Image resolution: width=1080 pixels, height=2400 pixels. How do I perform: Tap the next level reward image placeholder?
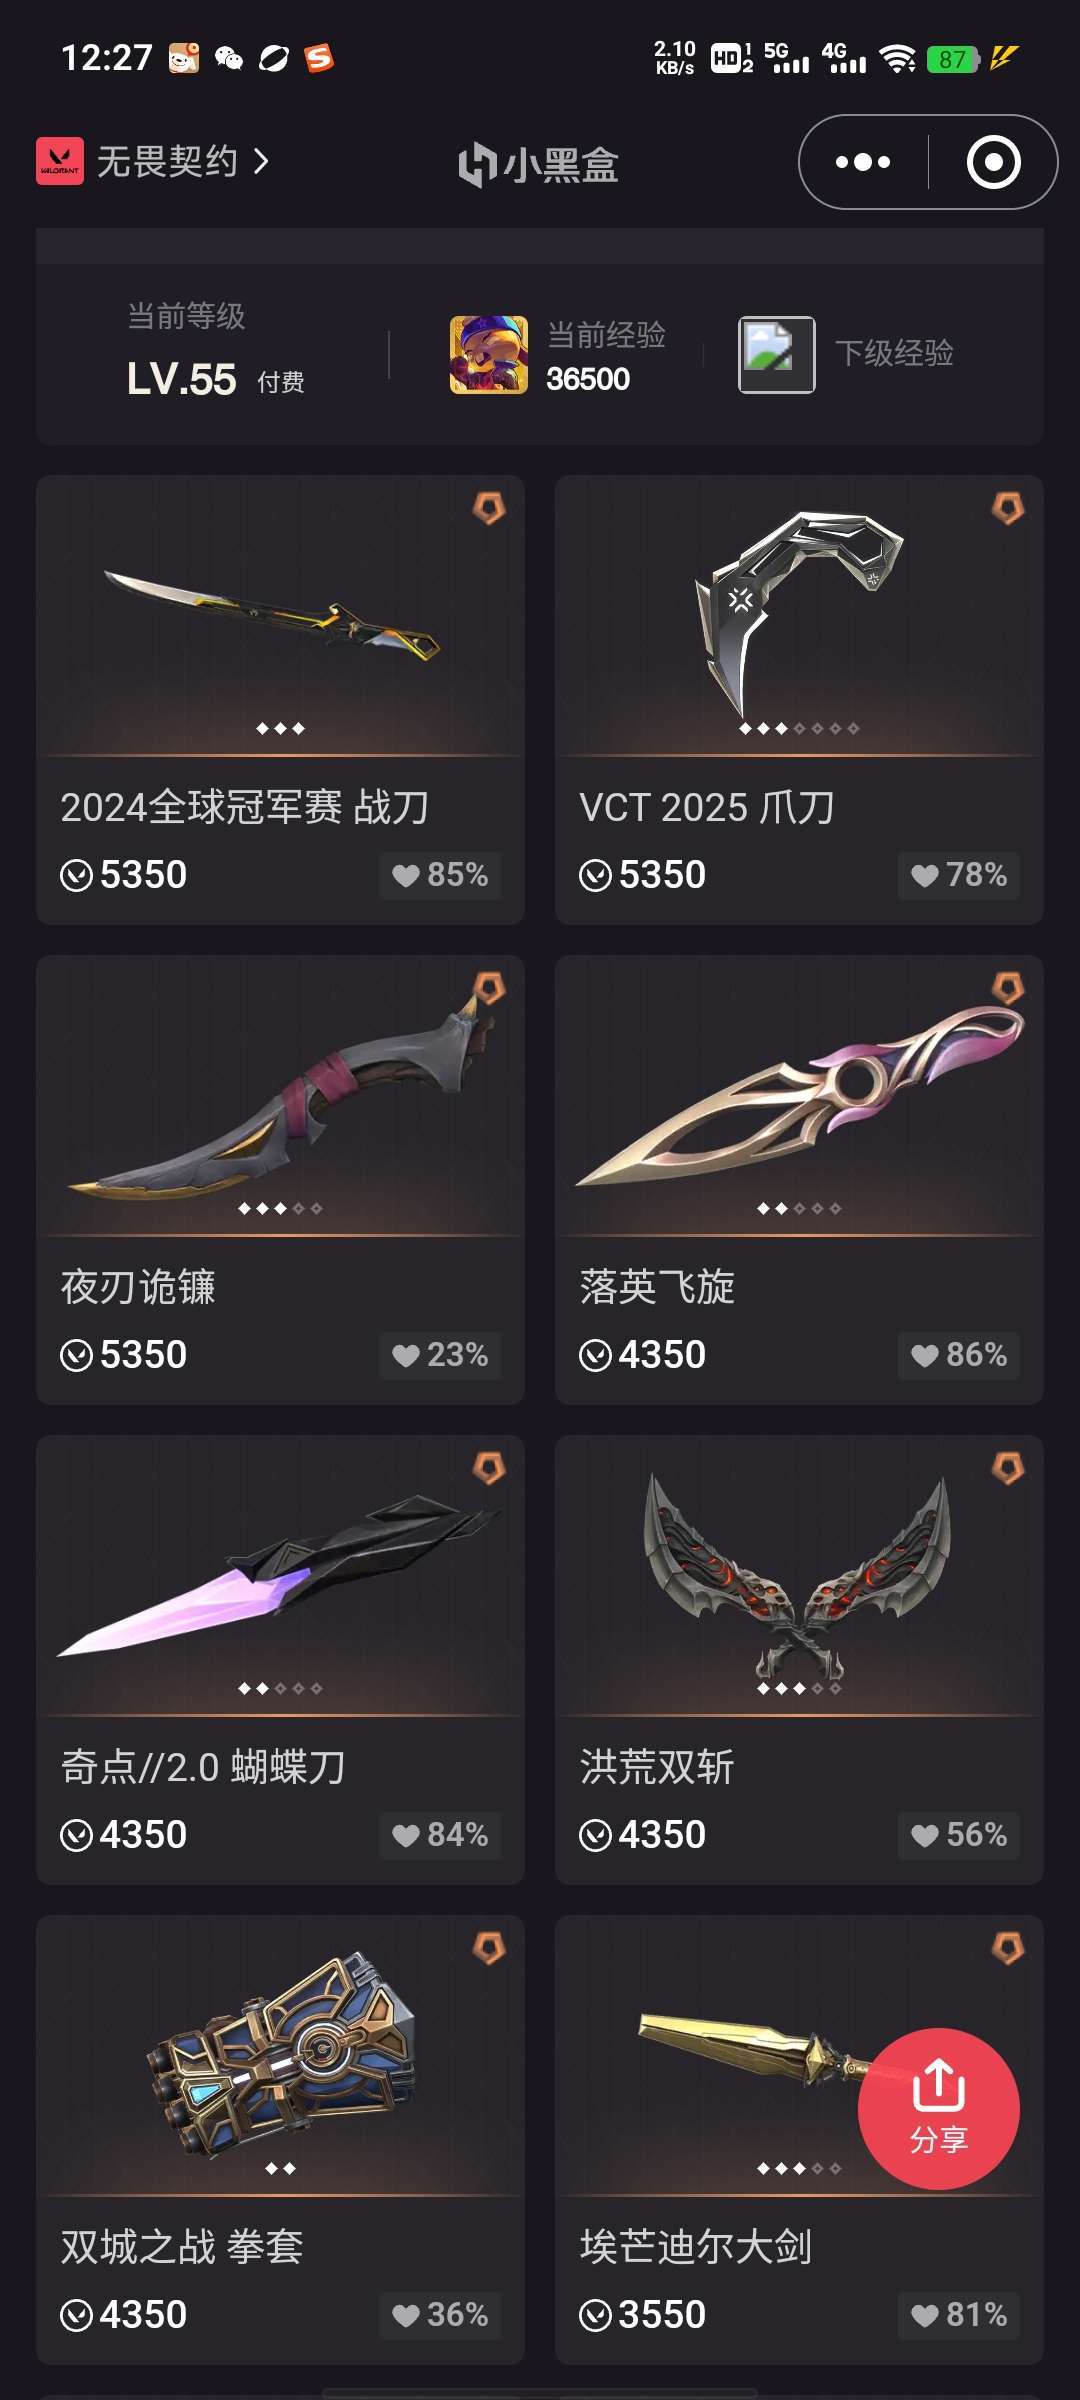[x=777, y=355]
